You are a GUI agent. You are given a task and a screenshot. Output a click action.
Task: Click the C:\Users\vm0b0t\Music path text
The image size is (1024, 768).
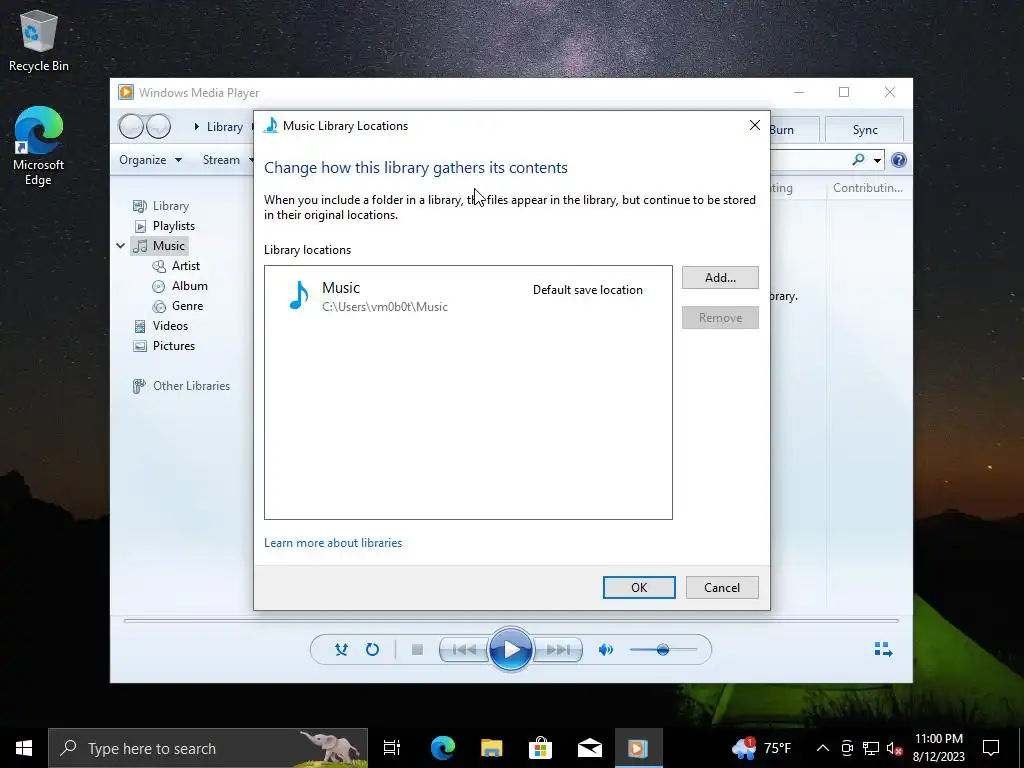point(385,306)
